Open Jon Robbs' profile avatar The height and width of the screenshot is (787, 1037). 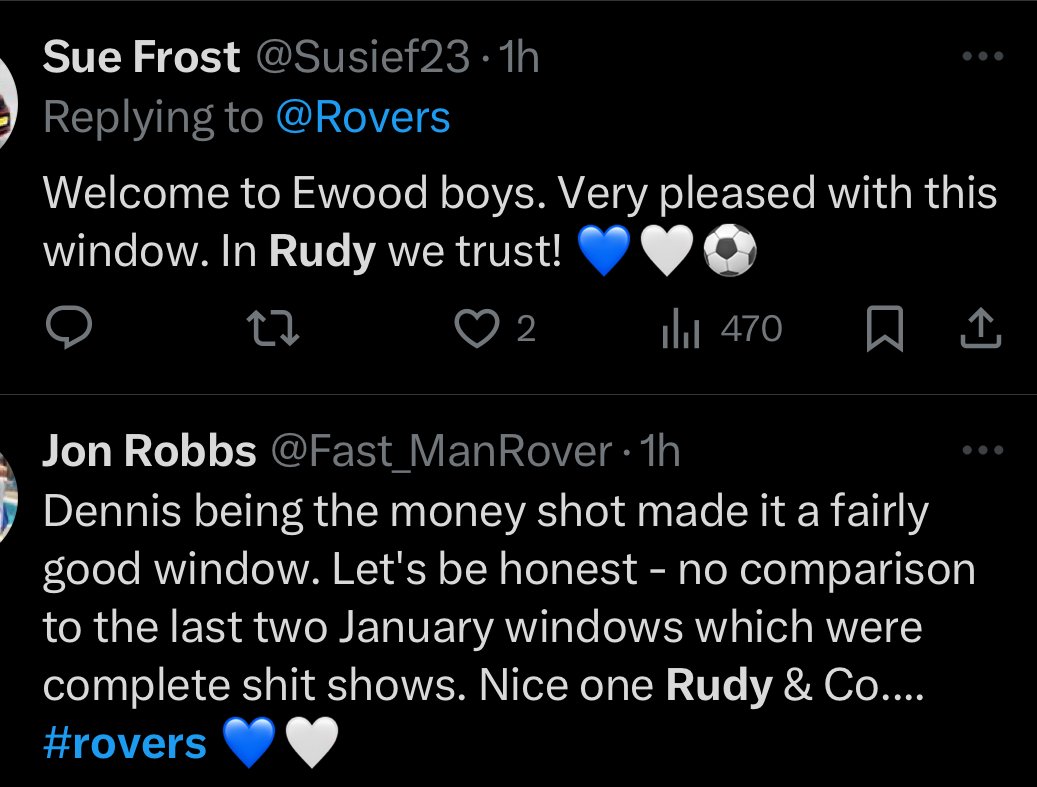(7, 497)
